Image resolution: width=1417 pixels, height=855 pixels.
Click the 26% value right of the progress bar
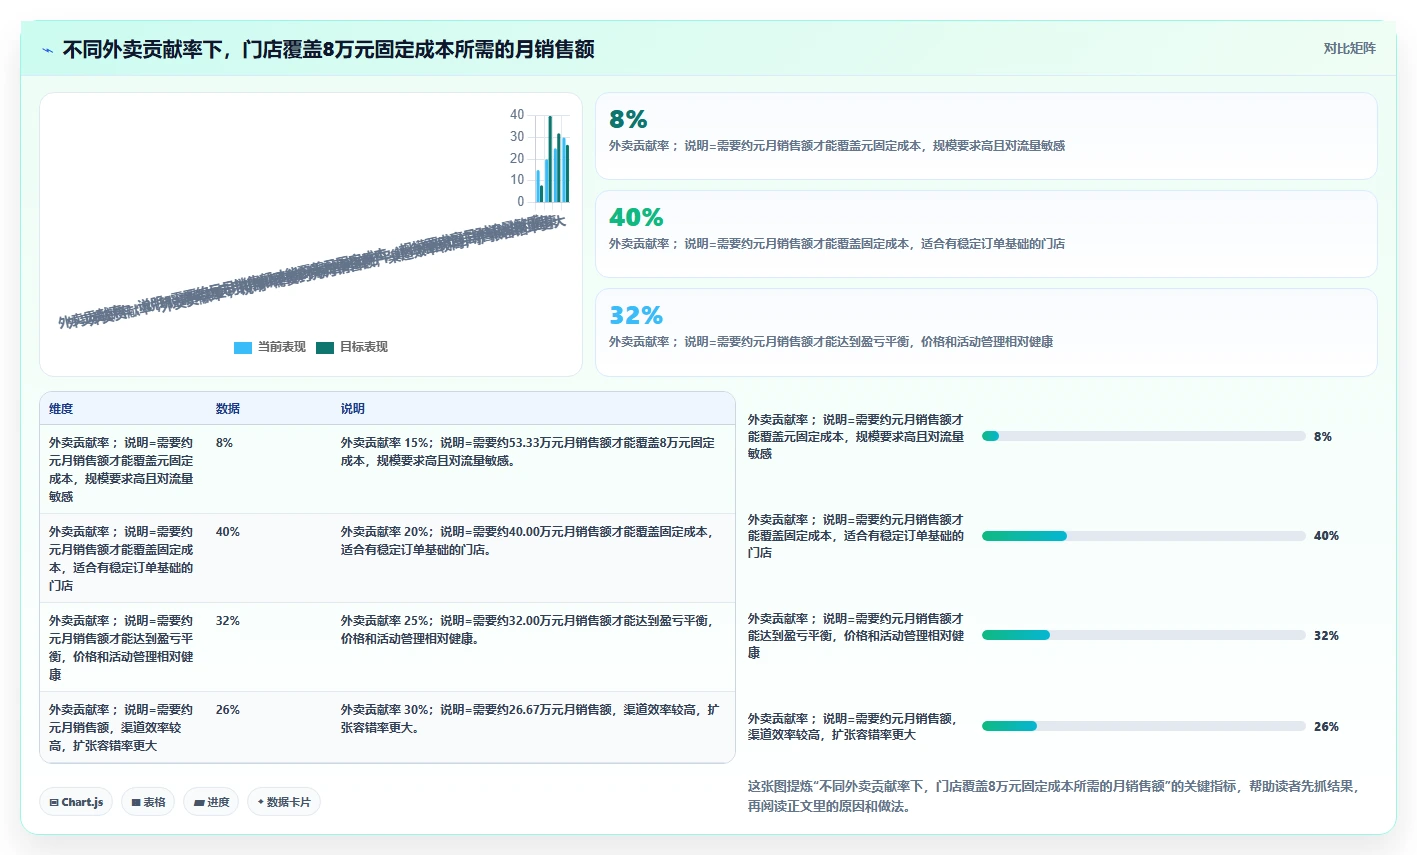[1327, 727]
